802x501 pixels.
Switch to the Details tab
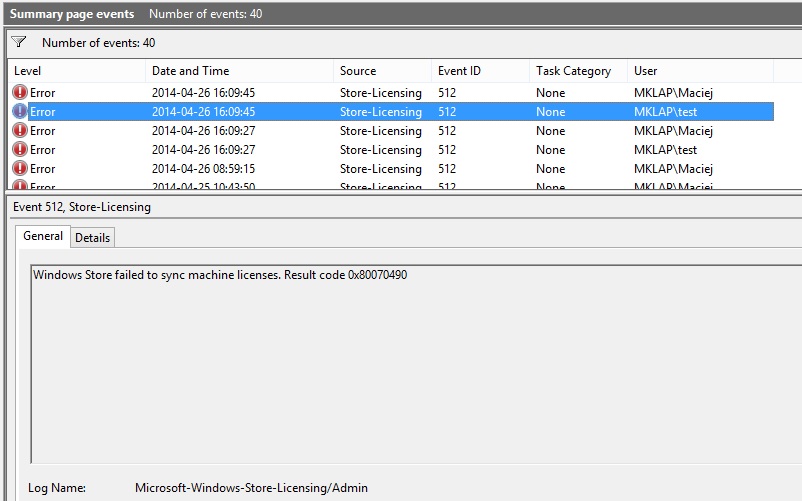(93, 238)
